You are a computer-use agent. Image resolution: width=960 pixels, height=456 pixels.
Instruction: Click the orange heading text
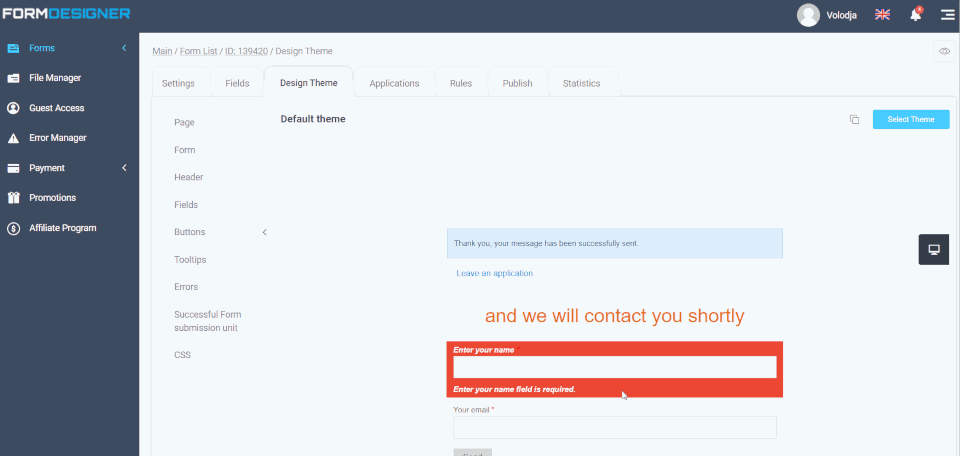615,316
